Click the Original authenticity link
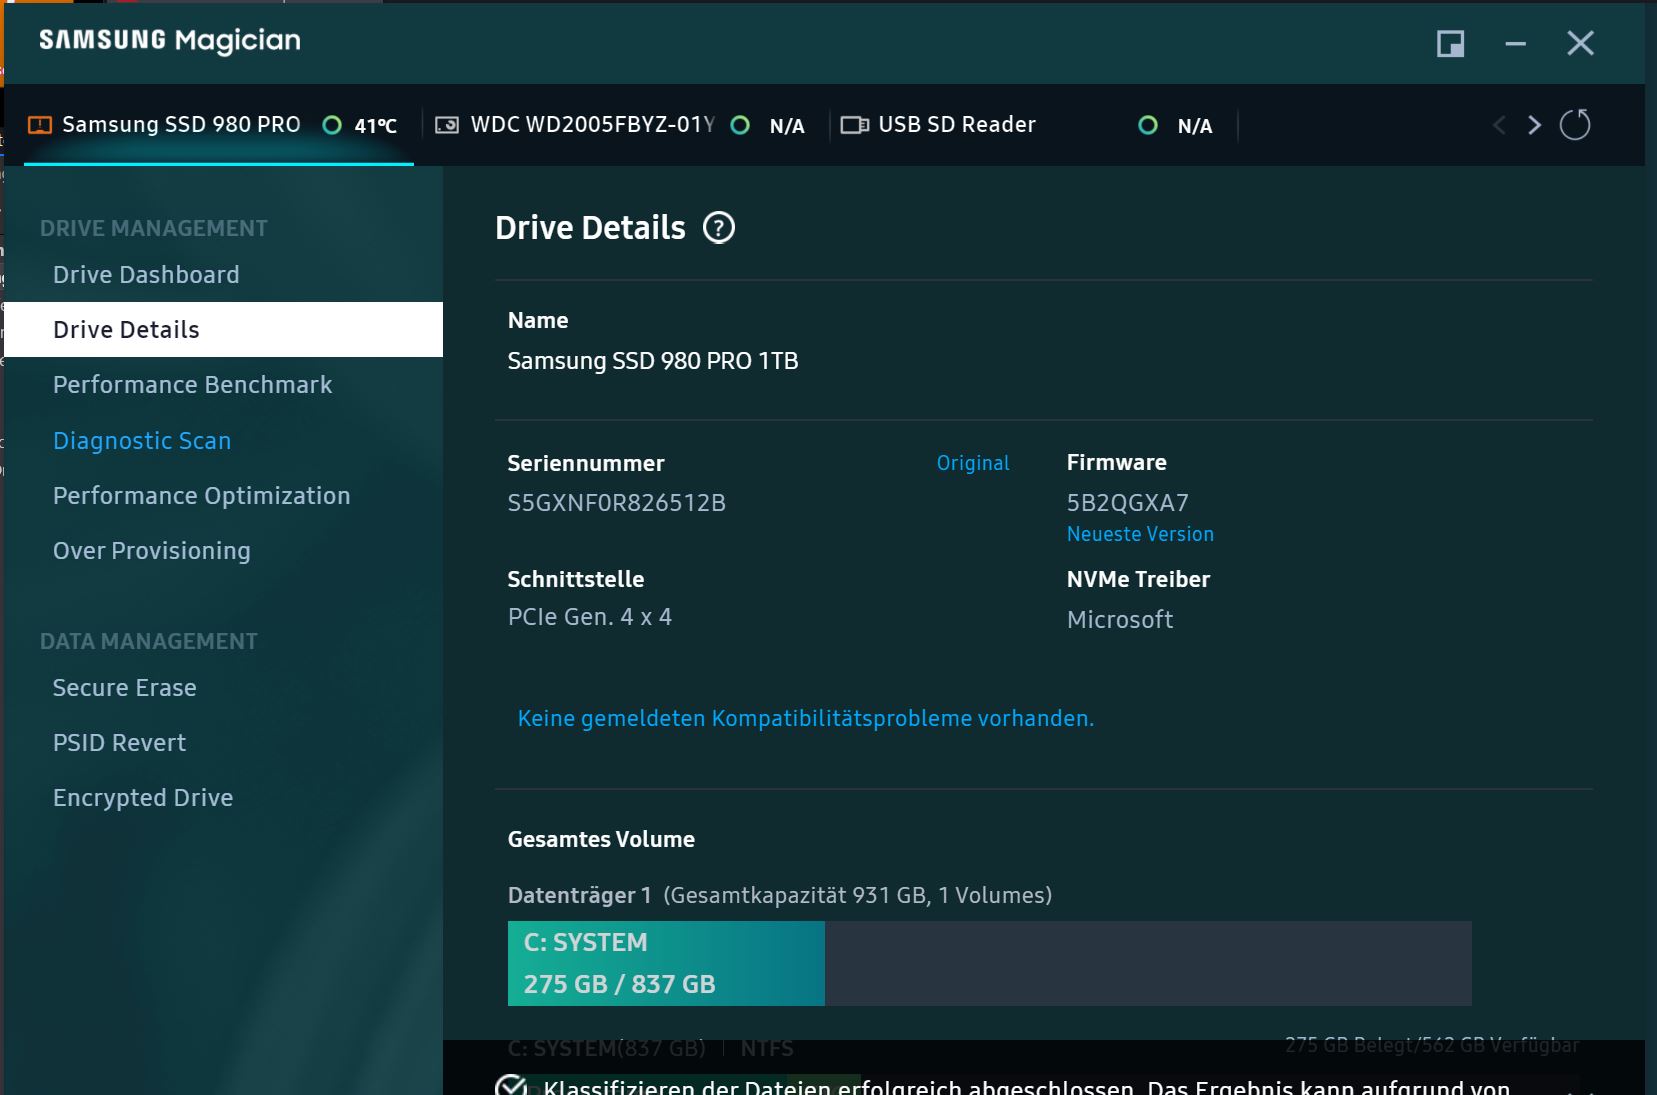Viewport: 1657px width, 1095px height. [973, 463]
